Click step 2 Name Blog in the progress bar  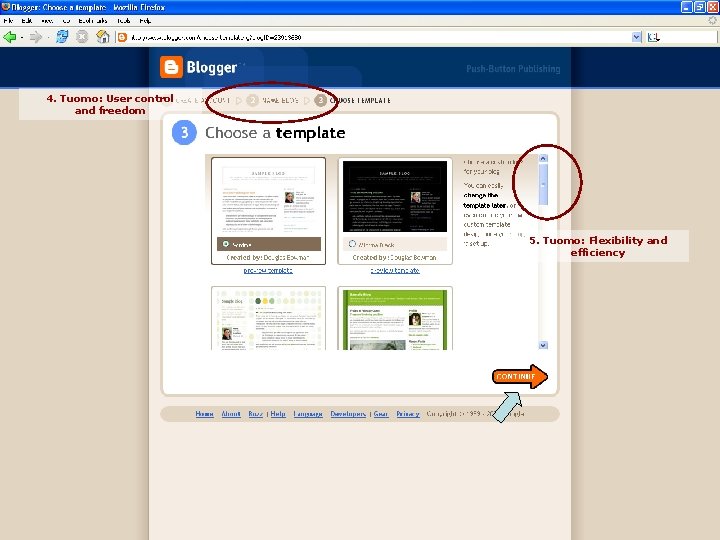click(x=272, y=100)
